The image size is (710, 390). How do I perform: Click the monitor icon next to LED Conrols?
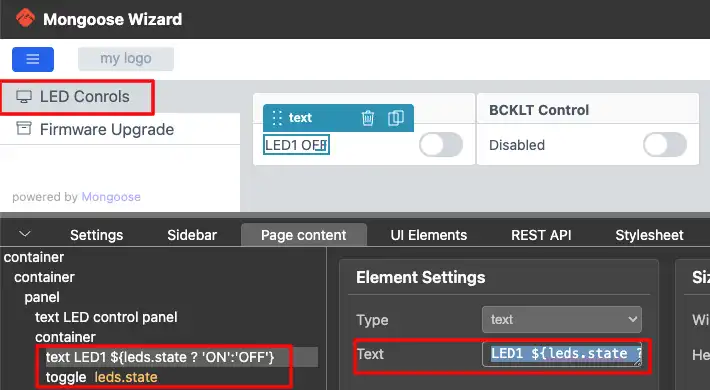[24, 96]
